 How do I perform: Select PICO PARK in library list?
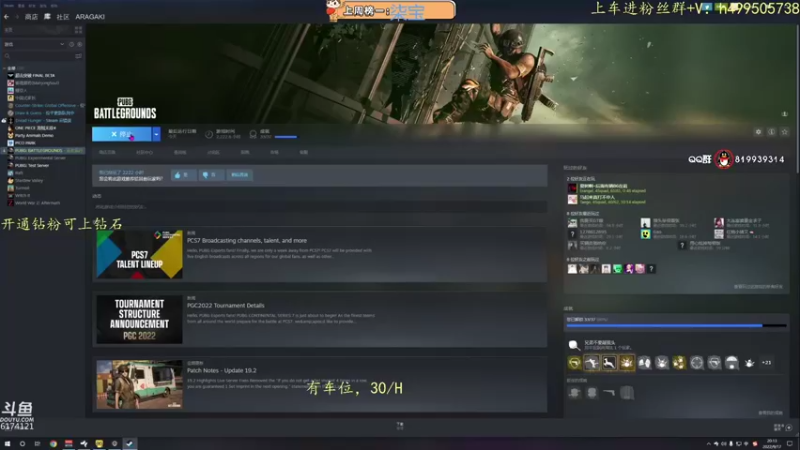(21, 143)
